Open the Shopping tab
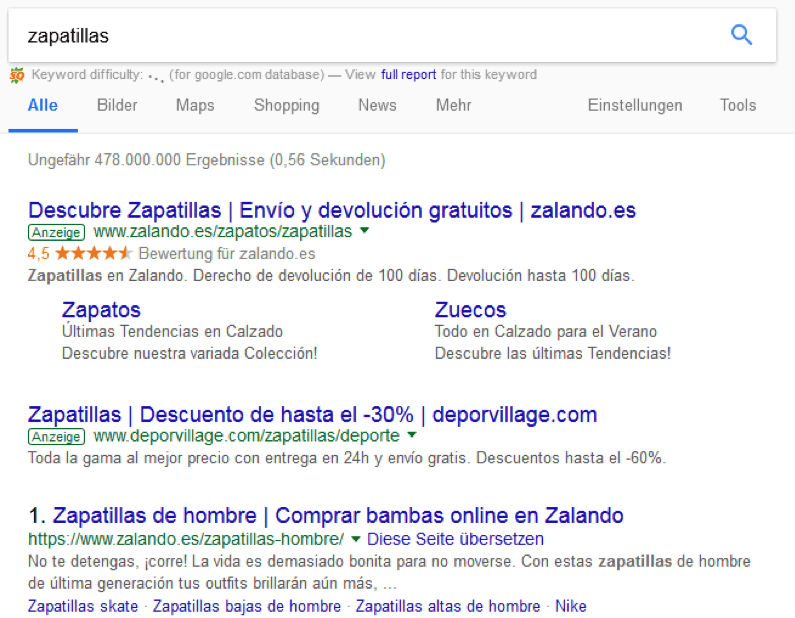The image size is (795, 618). pyautogui.click(x=286, y=105)
